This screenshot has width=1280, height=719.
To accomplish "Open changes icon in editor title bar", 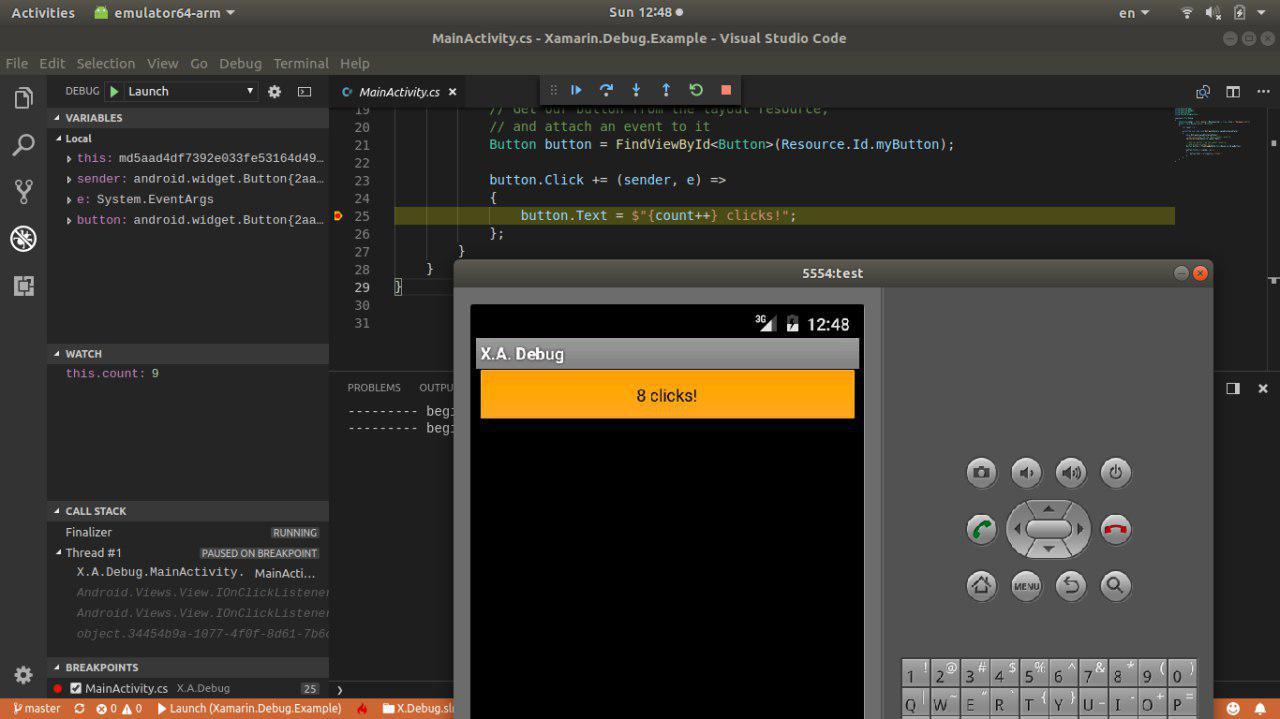I will (1203, 91).
